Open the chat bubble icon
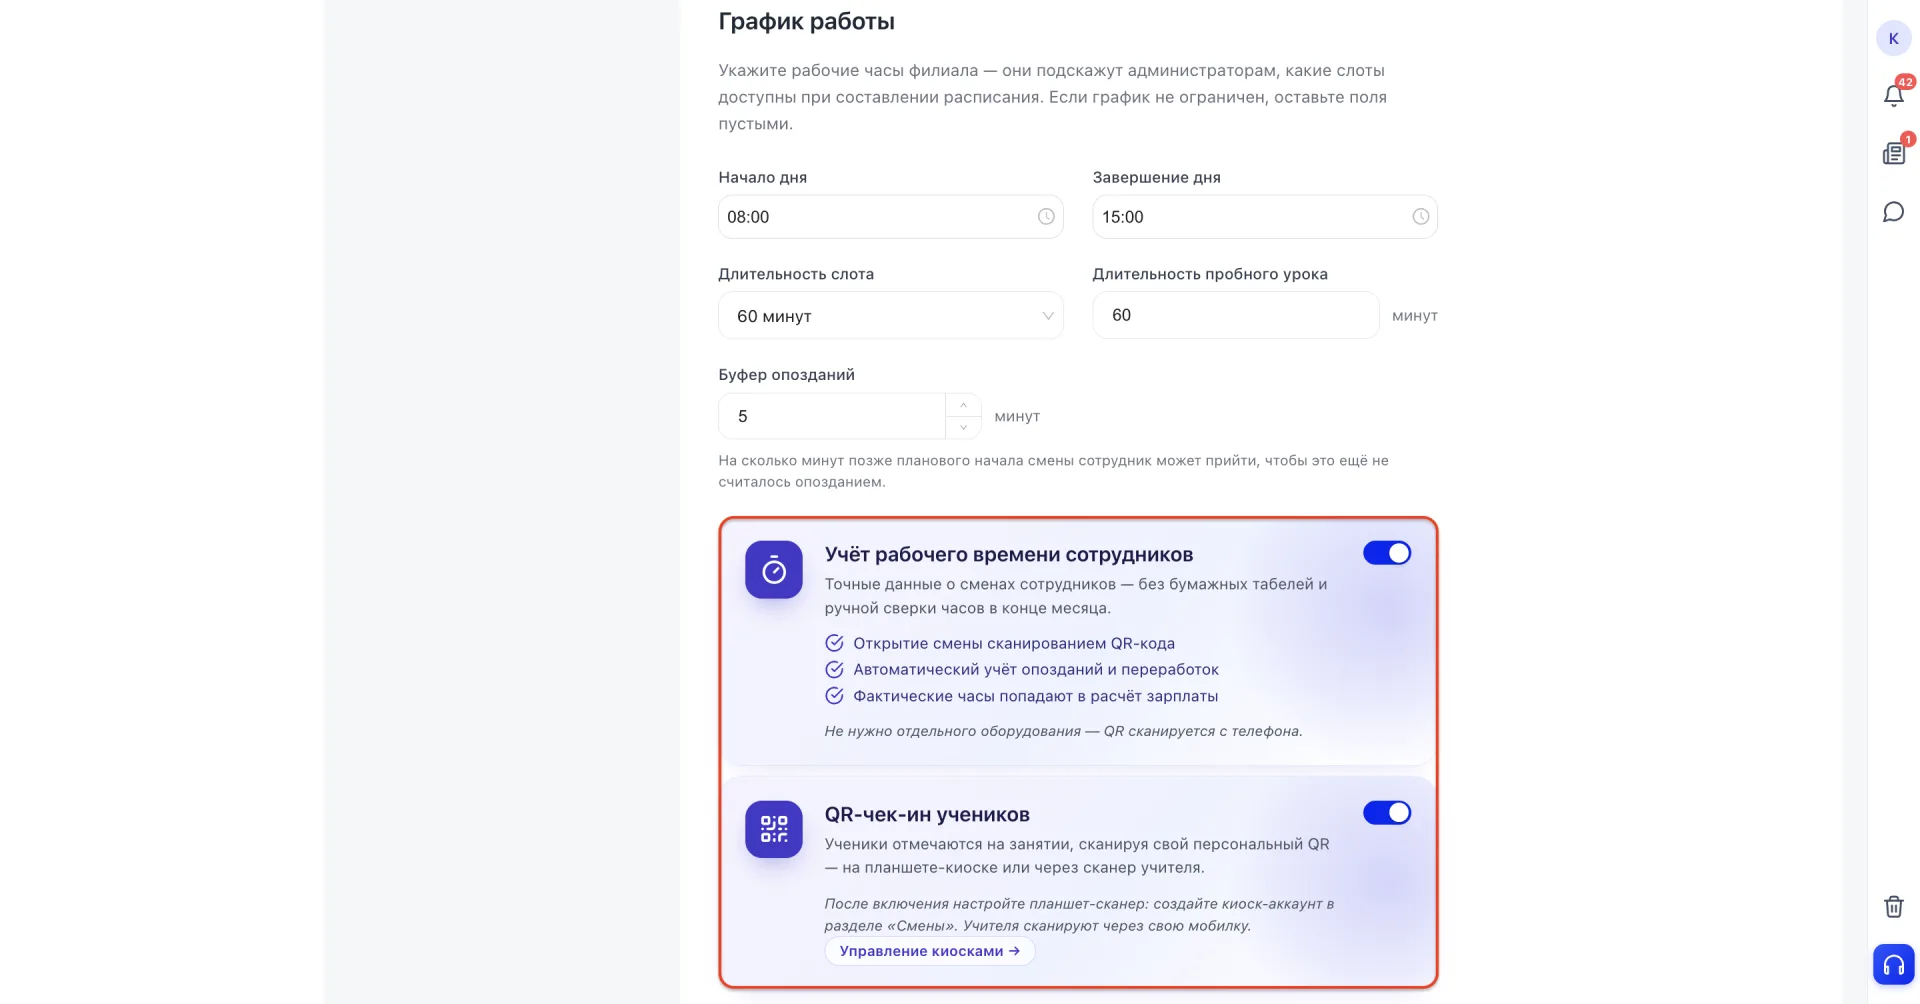This screenshot has height=1004, width=1920. click(x=1893, y=212)
